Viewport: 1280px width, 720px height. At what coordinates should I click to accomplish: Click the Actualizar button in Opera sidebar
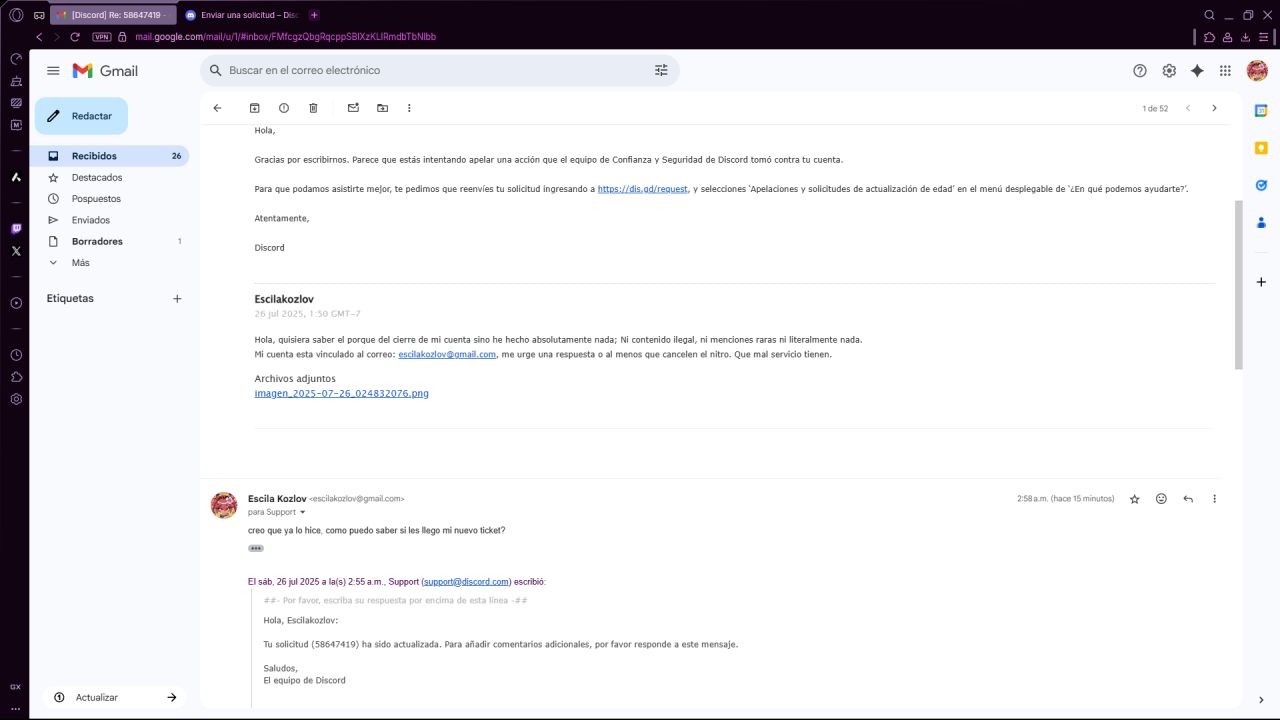coord(116,697)
